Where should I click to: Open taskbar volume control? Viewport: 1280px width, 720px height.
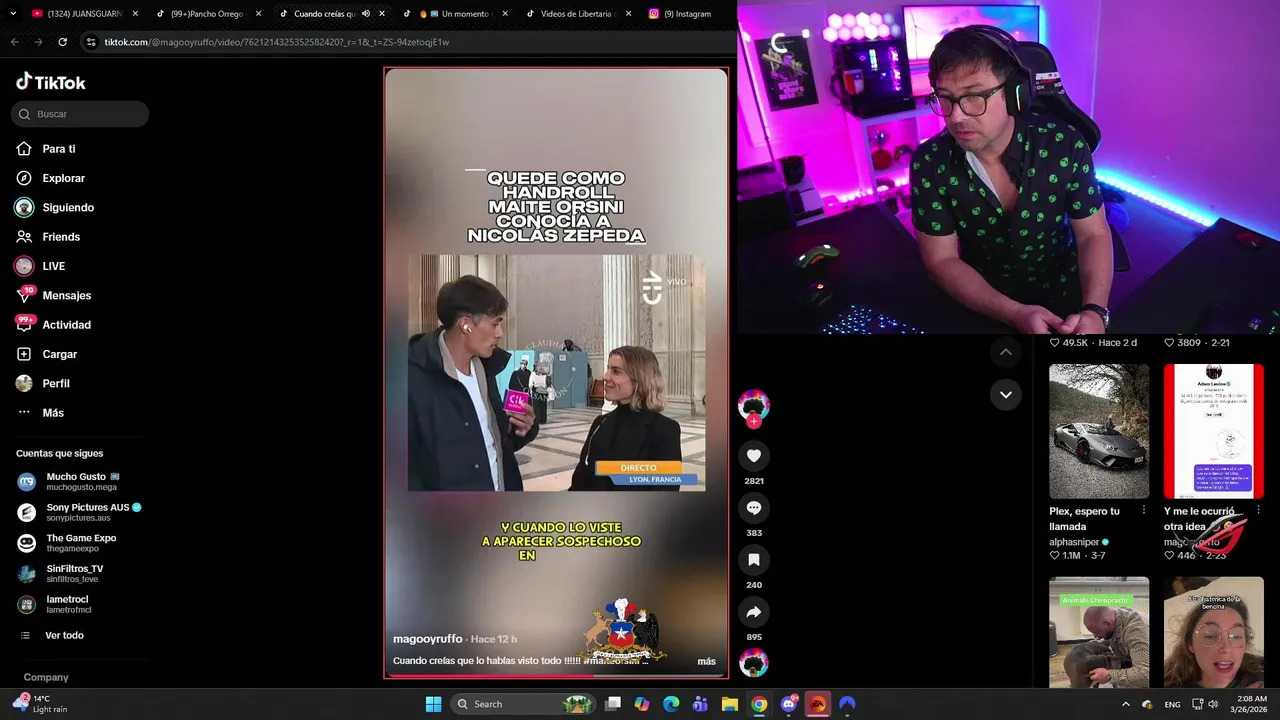[1213, 704]
